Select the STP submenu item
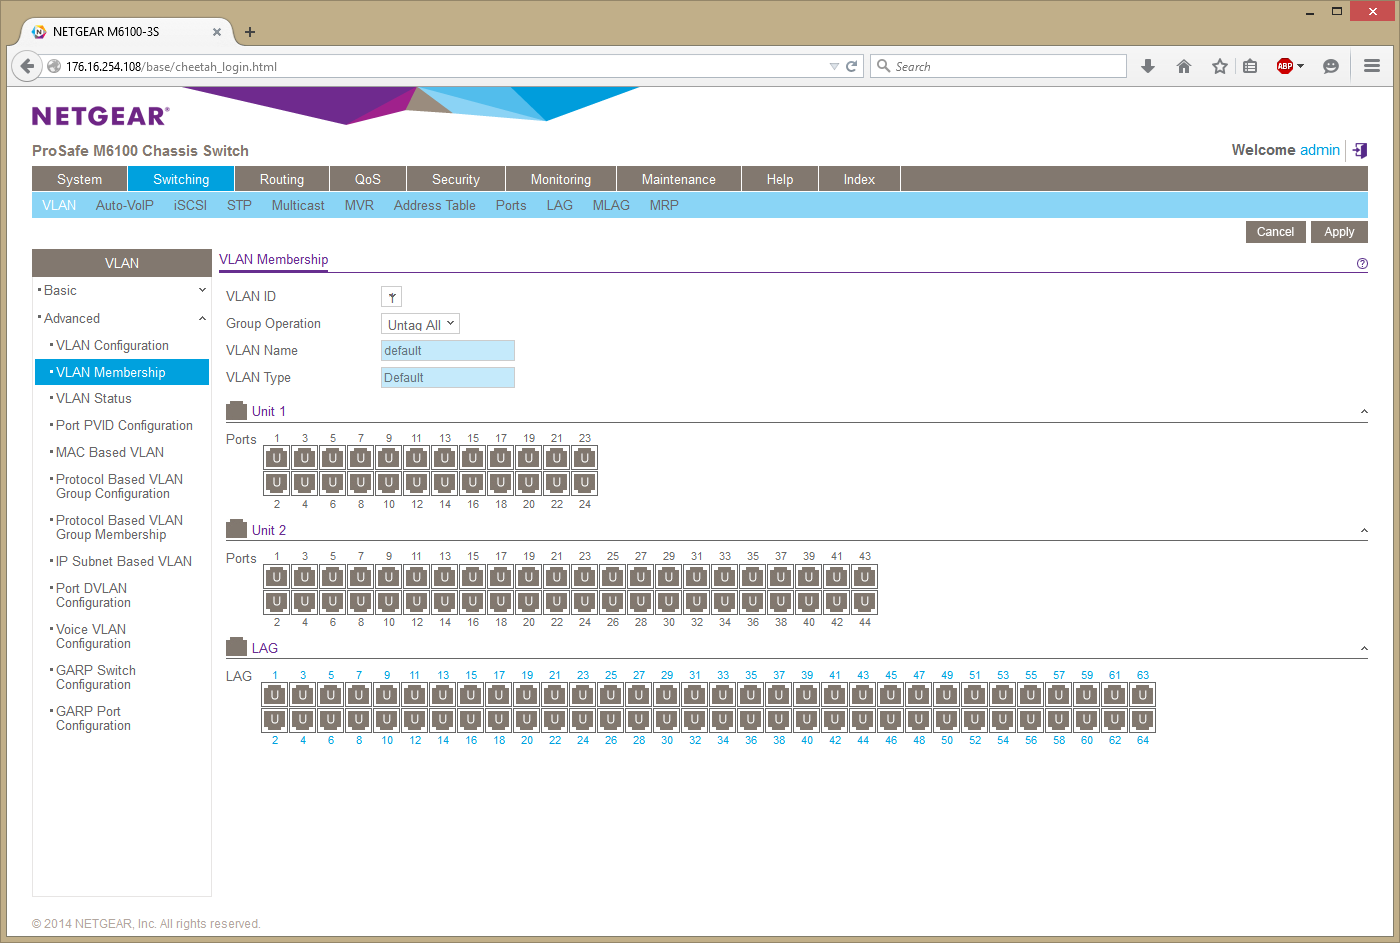 tap(239, 205)
